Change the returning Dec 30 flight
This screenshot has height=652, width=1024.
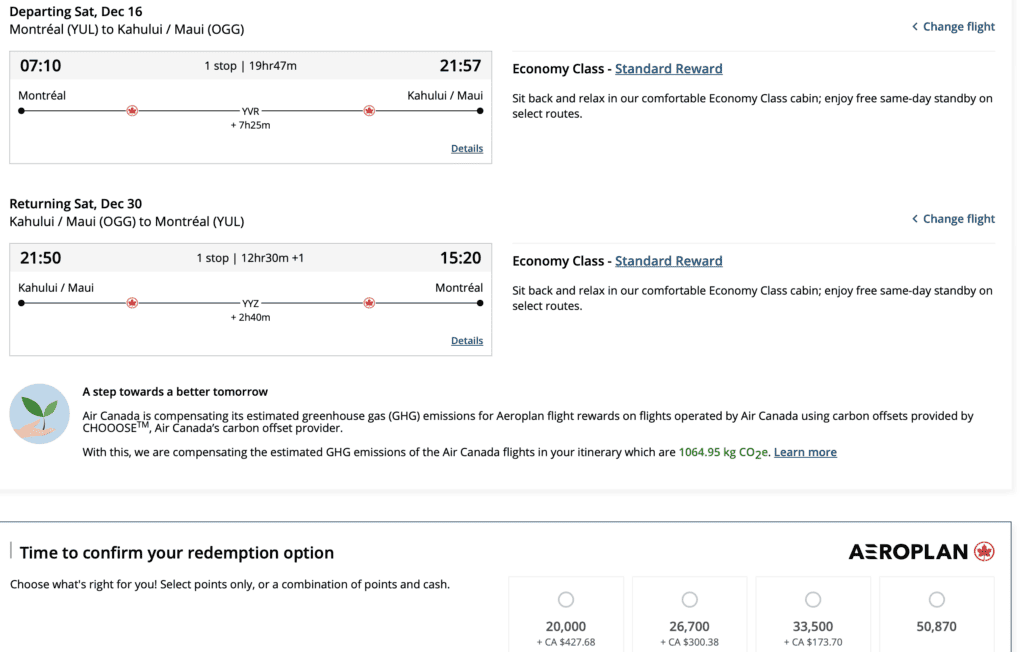[x=958, y=219]
